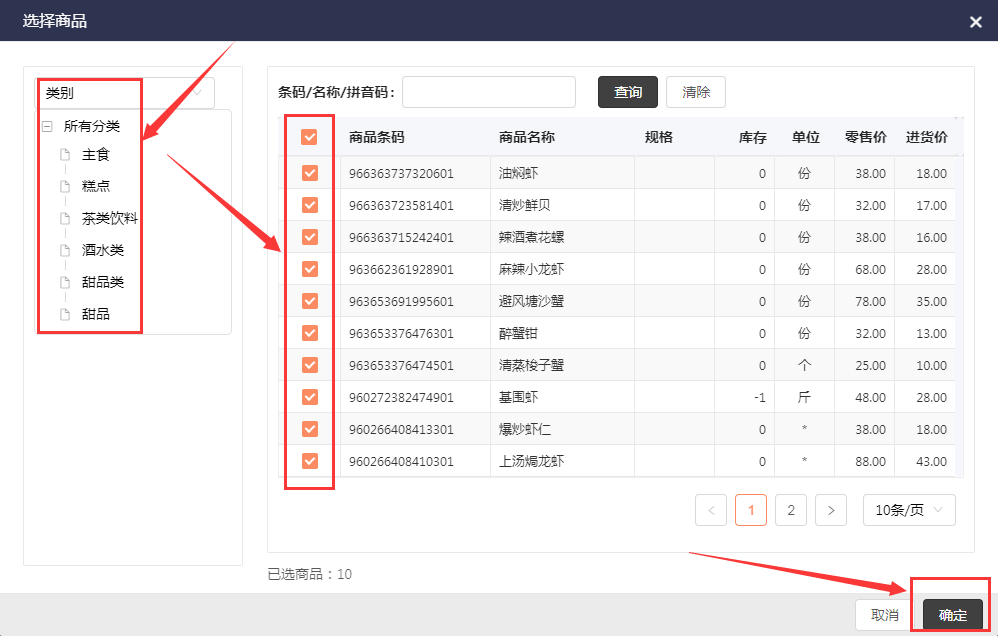Close the 选择商品 dialog with X
998x636 pixels.
(x=975, y=21)
